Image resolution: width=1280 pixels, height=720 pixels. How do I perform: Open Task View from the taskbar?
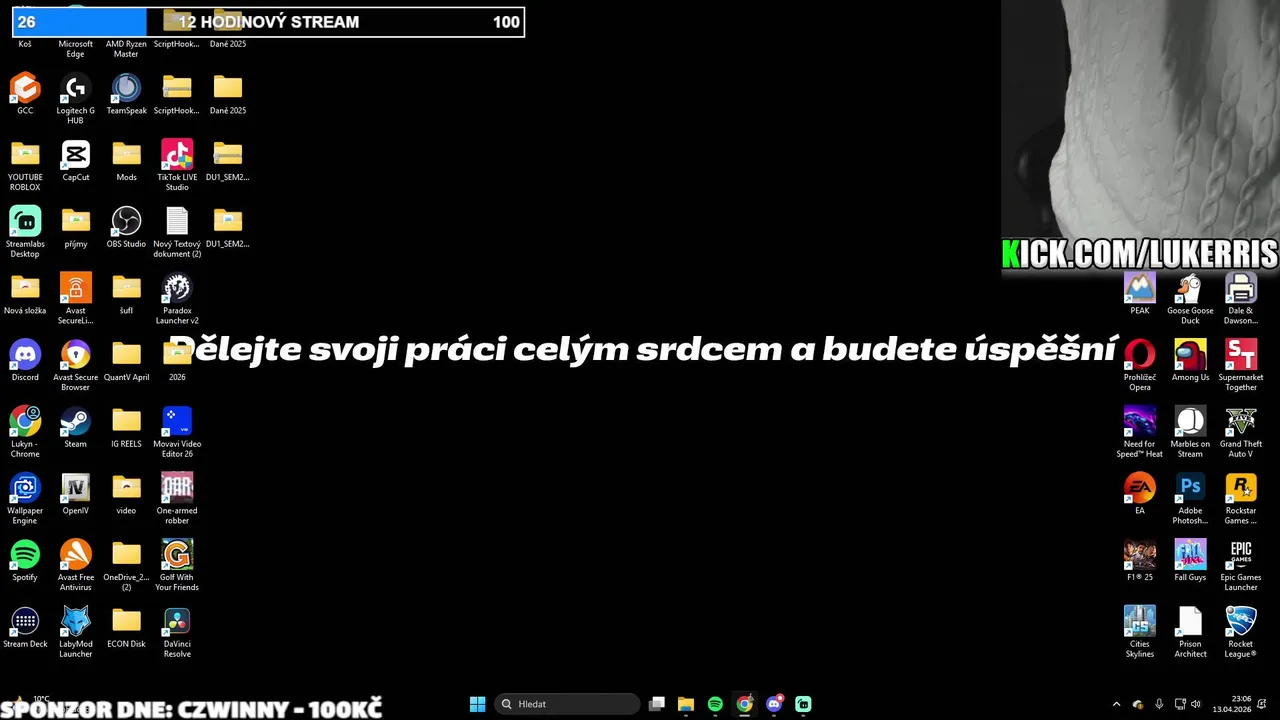point(657,704)
